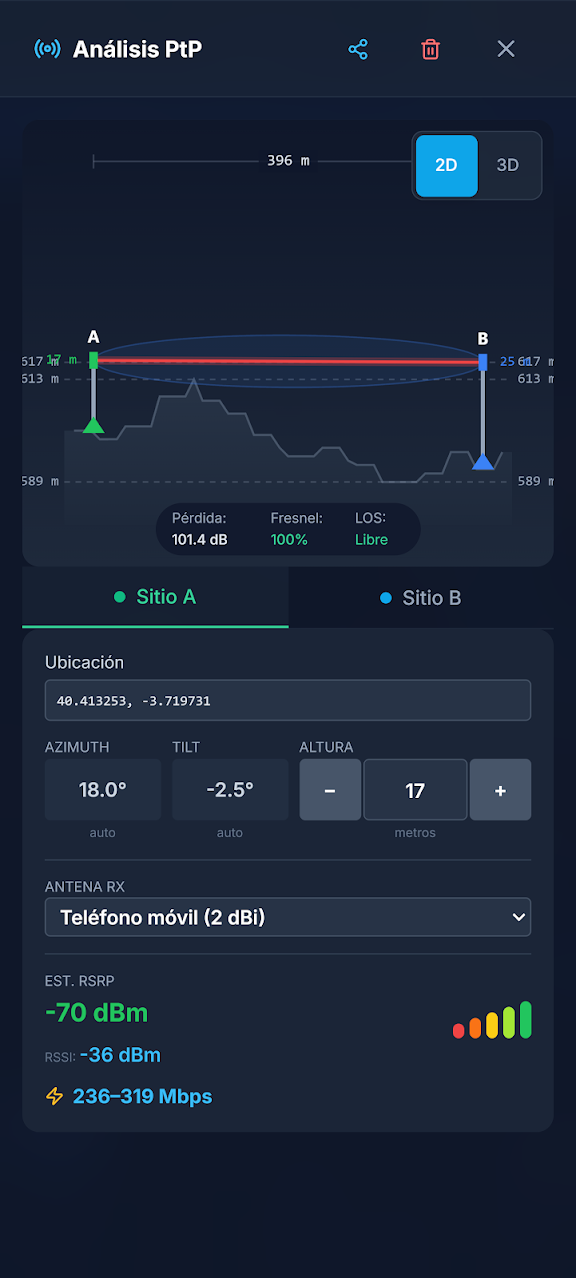Click the Tilt -2.5° value box
576x1278 pixels.
230,789
